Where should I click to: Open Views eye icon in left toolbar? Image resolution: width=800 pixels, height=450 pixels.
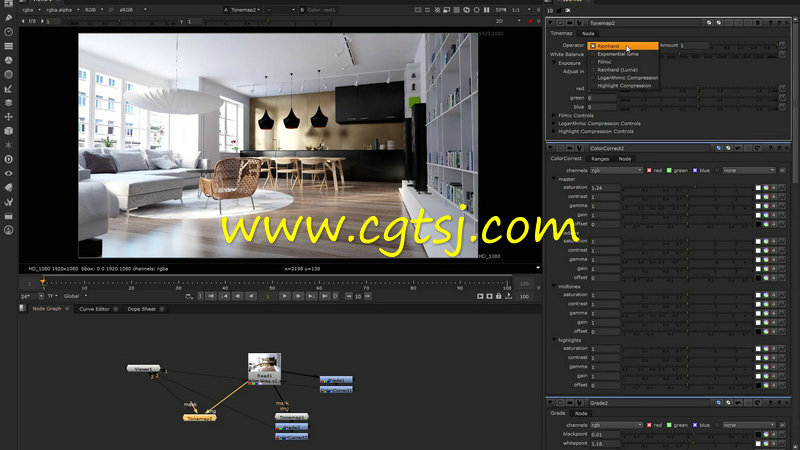point(8,173)
